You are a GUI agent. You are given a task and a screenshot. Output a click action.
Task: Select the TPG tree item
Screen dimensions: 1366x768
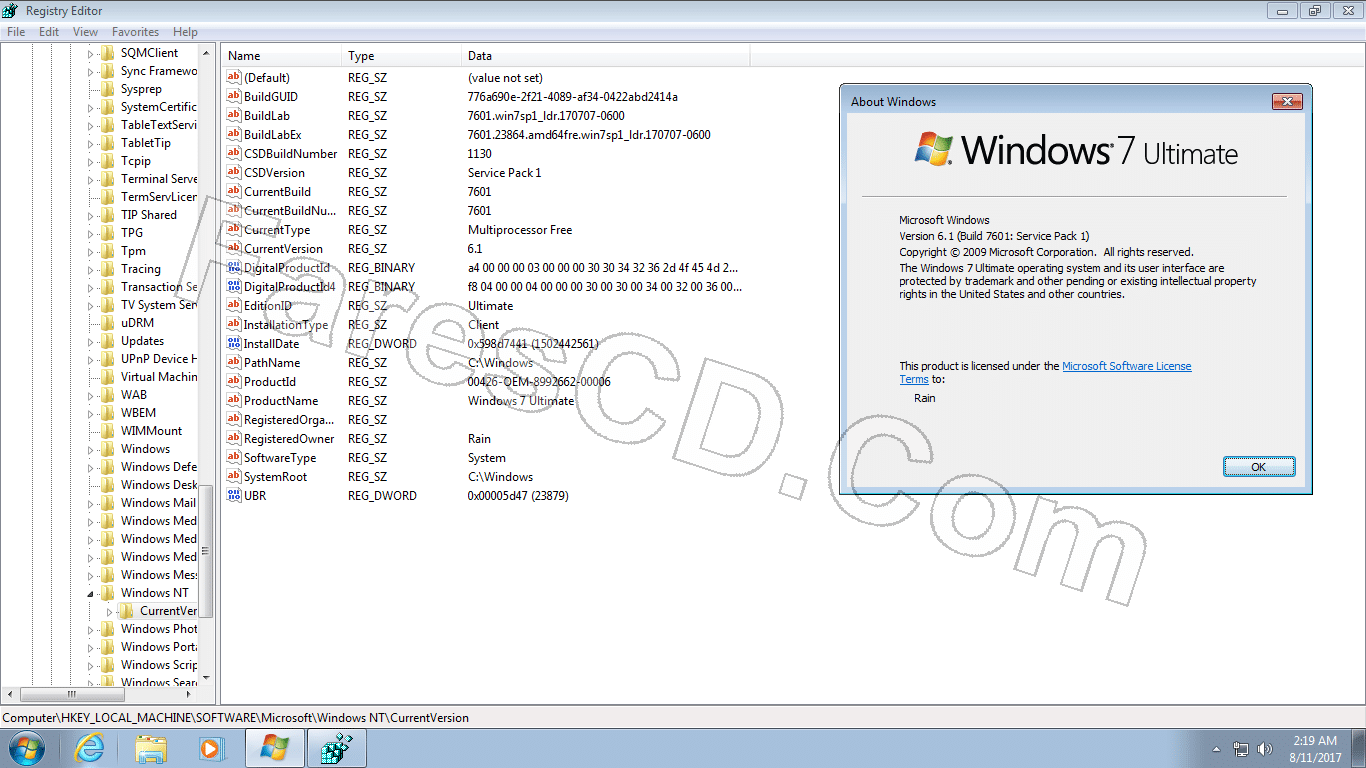point(132,233)
